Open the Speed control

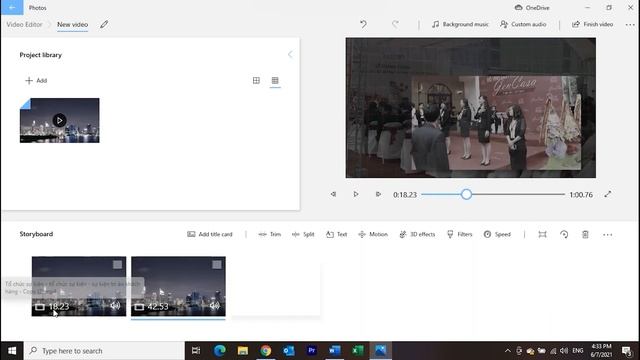[x=497, y=234]
